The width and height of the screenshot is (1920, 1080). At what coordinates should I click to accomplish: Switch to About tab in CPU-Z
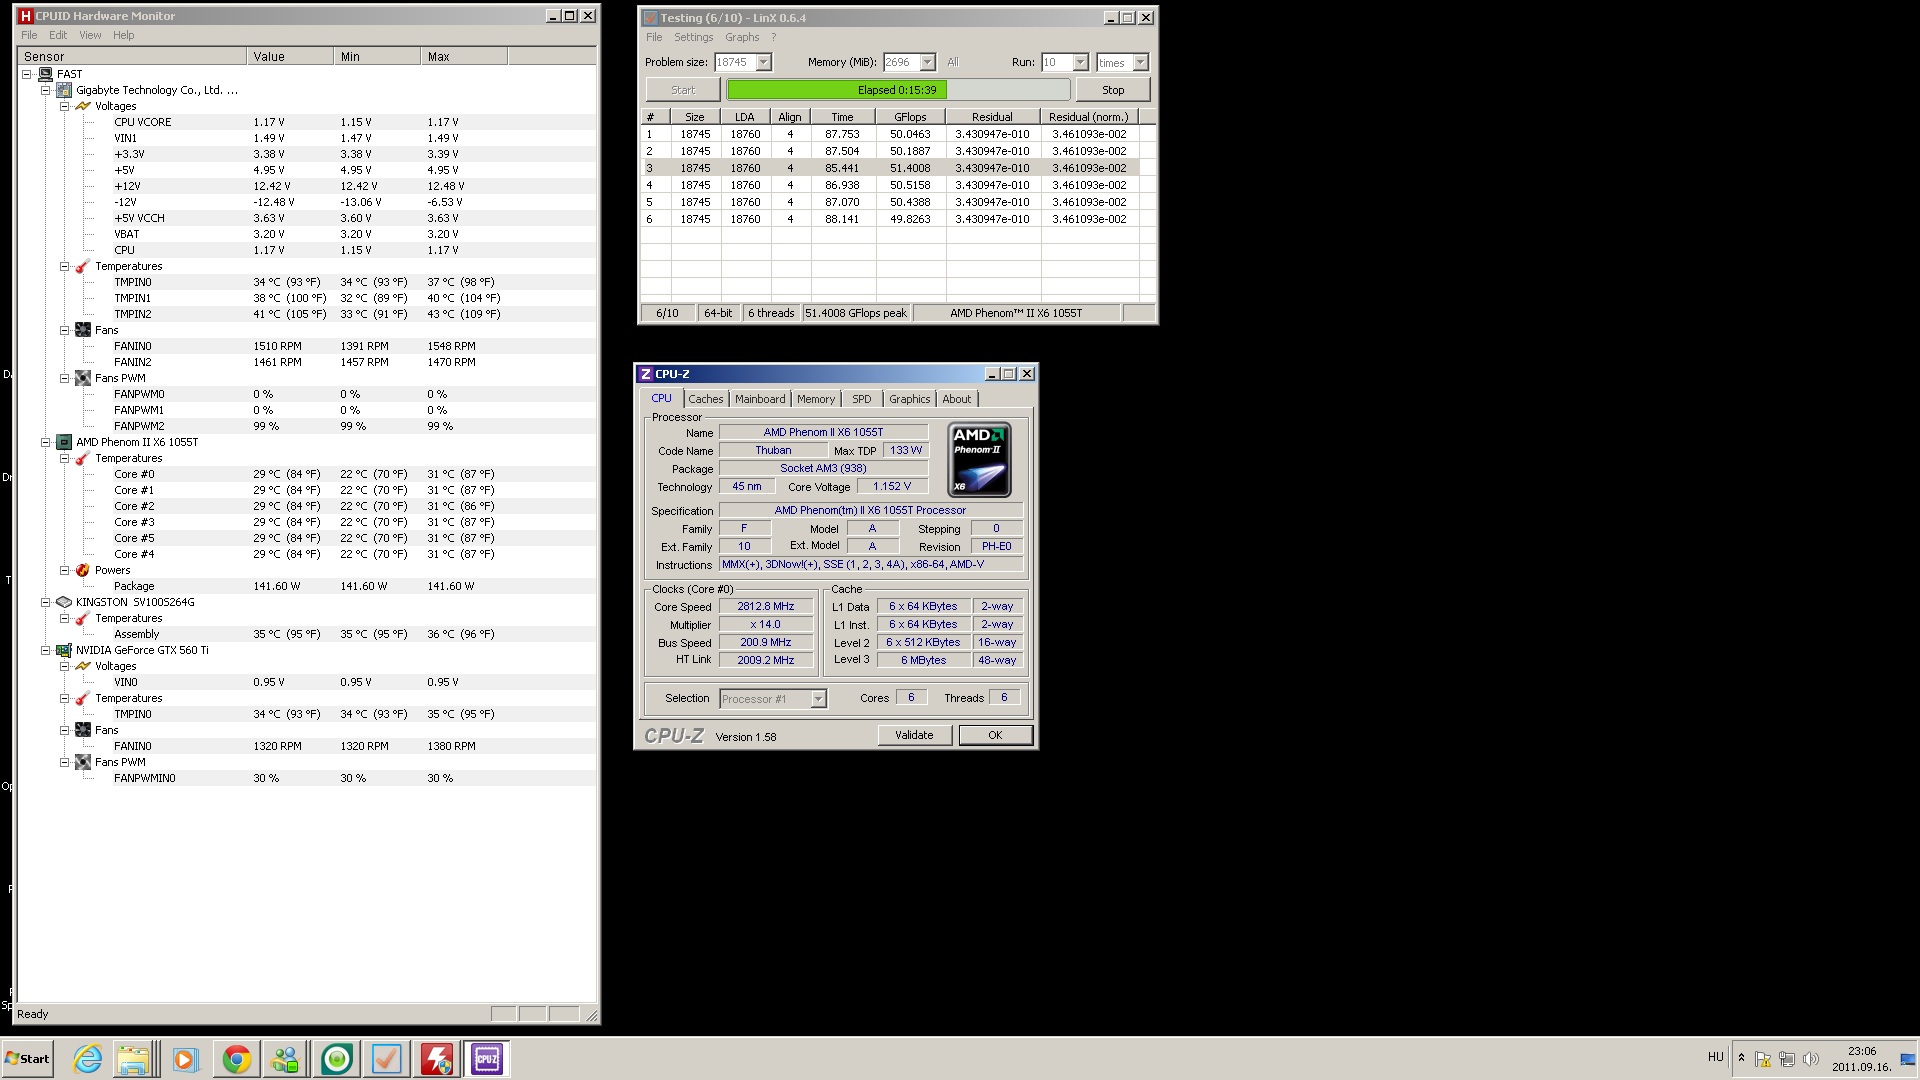pos(956,399)
